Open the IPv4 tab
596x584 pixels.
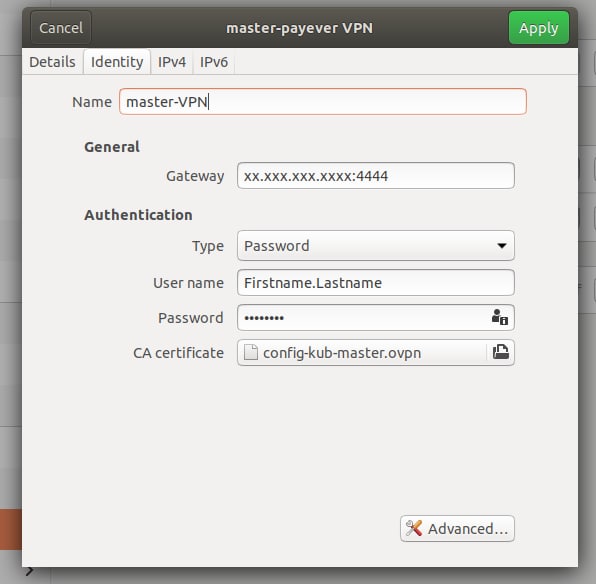coord(172,62)
